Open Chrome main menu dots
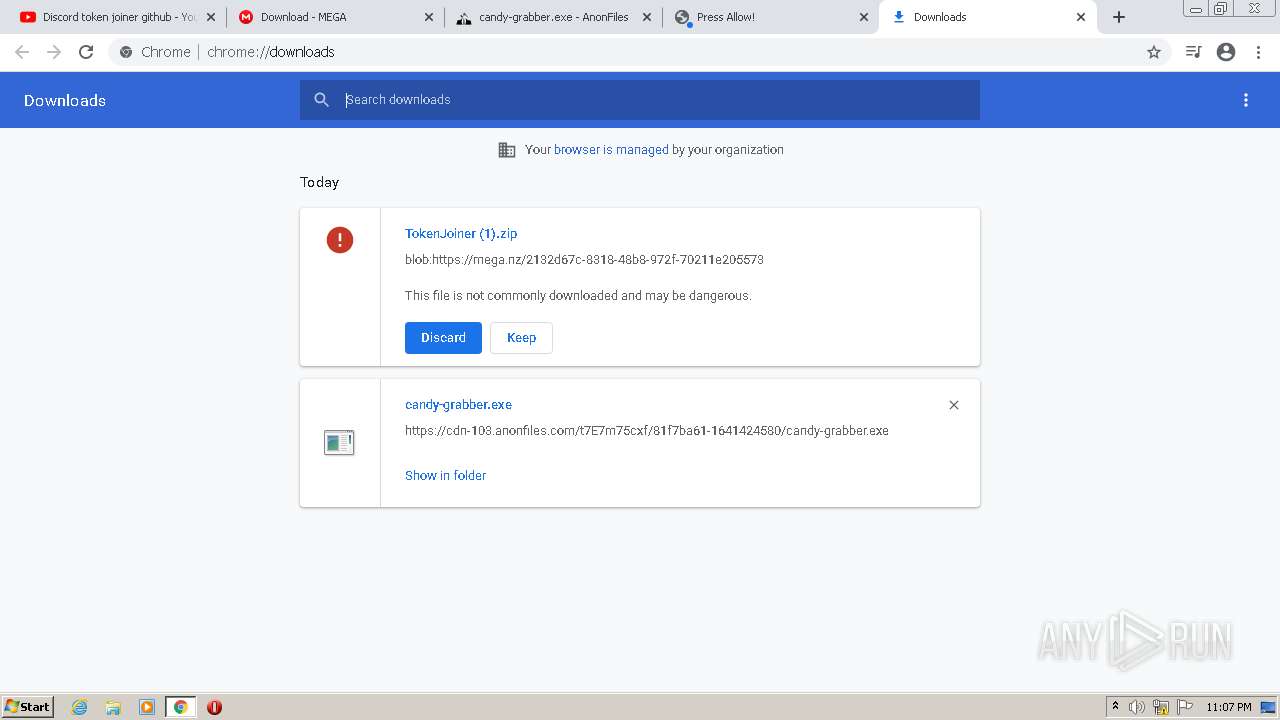This screenshot has height=720, width=1280. (x=1258, y=52)
